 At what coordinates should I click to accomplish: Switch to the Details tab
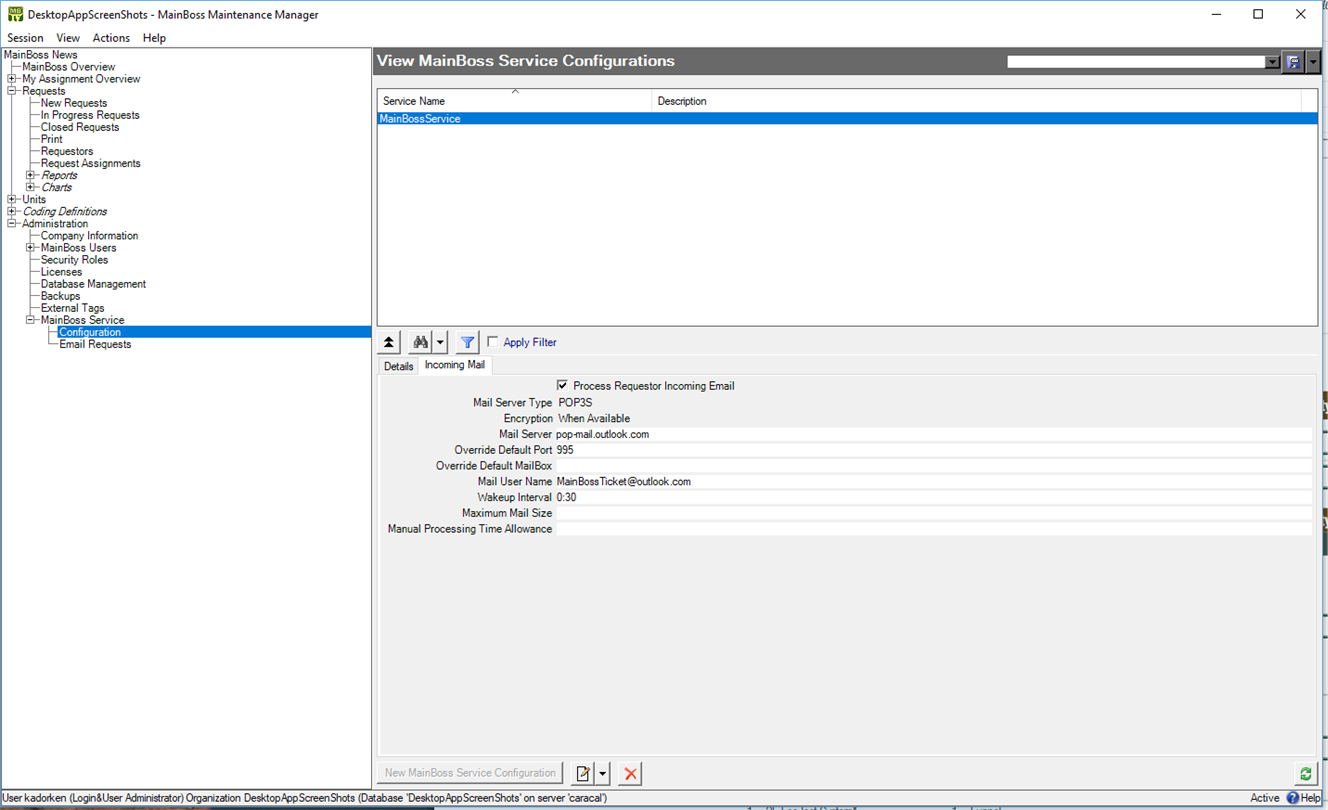pos(398,366)
